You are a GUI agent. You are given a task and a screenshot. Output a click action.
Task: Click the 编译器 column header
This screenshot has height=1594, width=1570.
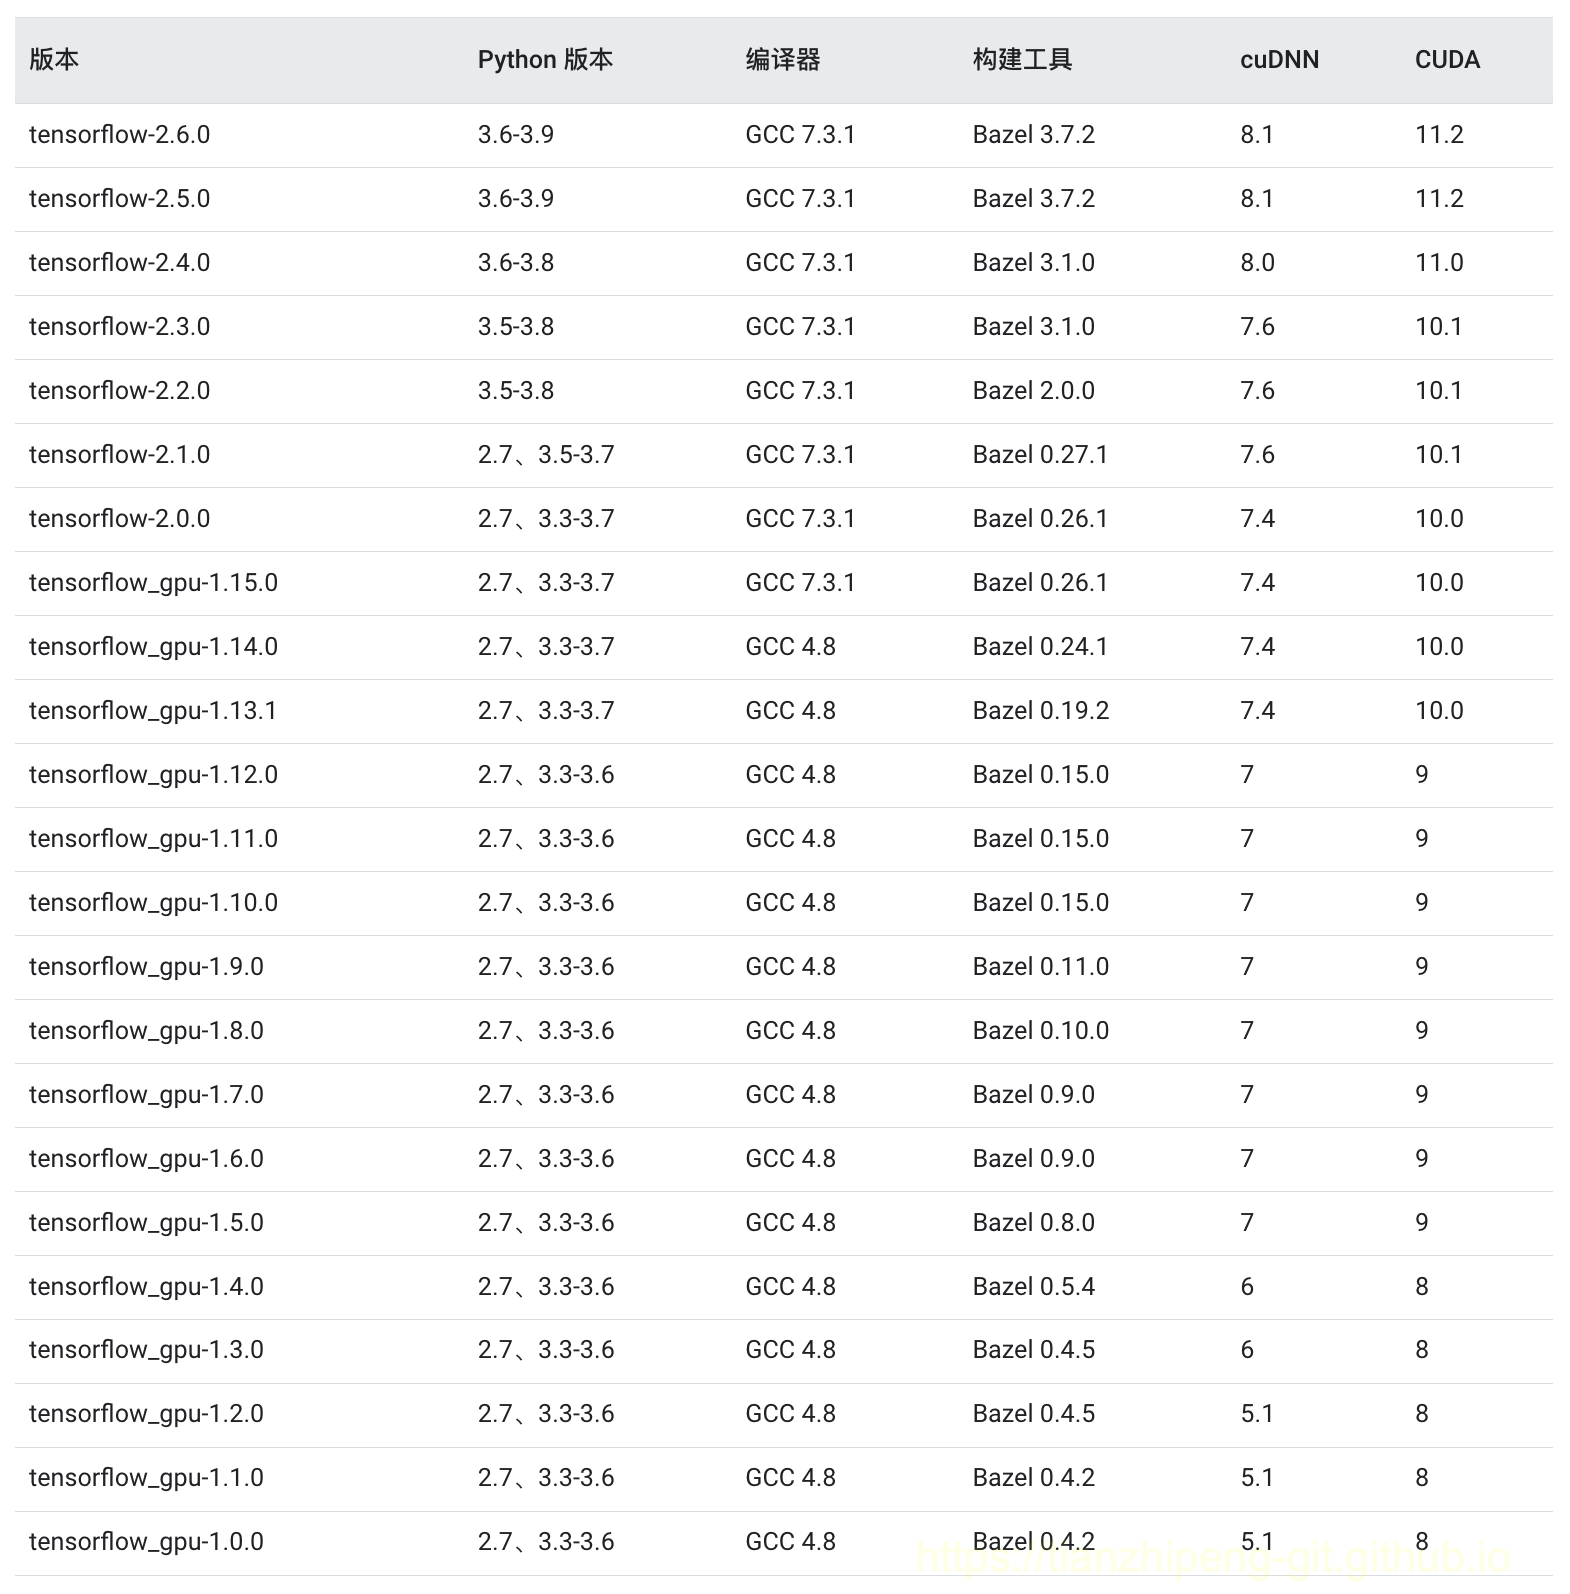pyautogui.click(x=782, y=60)
